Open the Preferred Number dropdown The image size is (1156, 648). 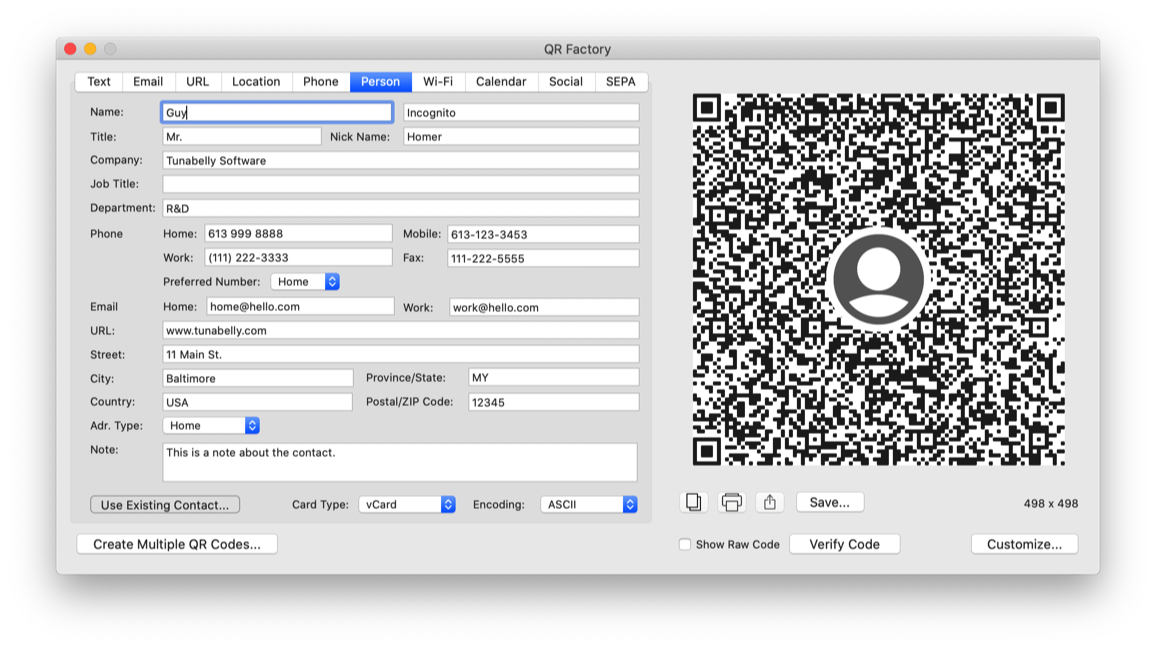pyautogui.click(x=305, y=282)
